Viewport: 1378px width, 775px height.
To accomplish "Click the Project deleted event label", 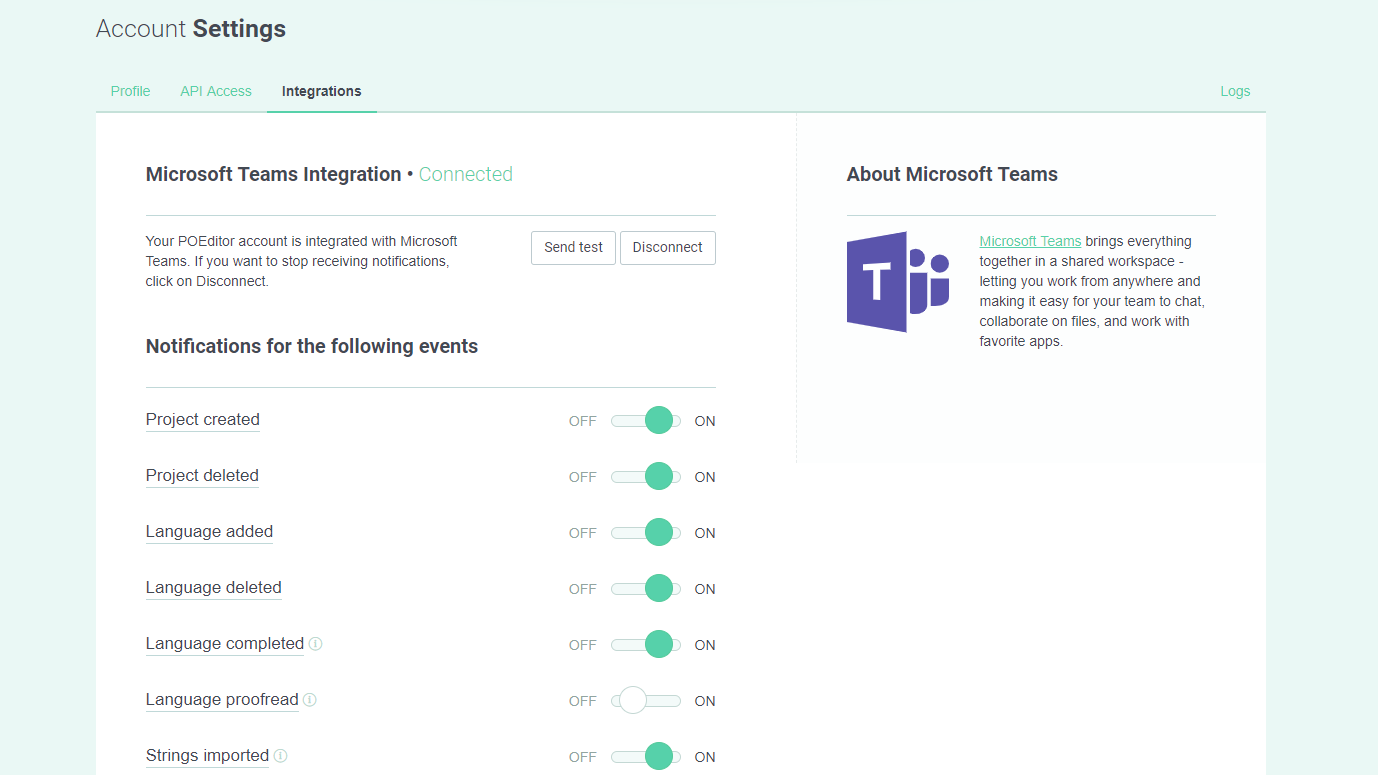I will click(202, 476).
